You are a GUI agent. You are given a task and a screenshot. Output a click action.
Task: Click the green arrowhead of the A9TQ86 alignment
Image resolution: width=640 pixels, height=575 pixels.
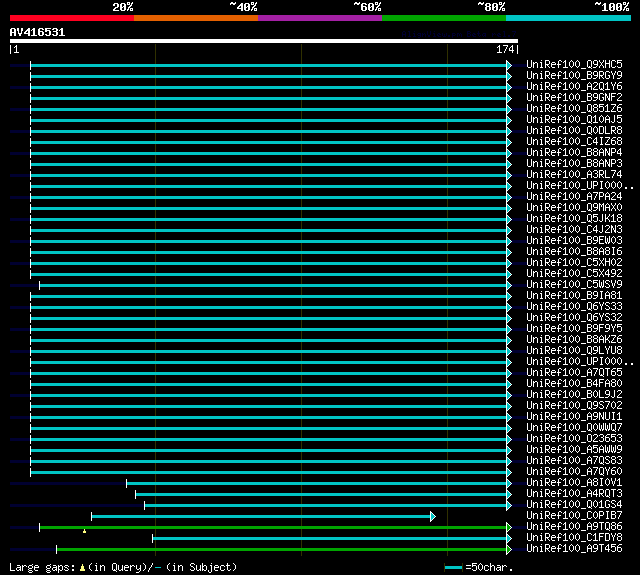[509, 528]
